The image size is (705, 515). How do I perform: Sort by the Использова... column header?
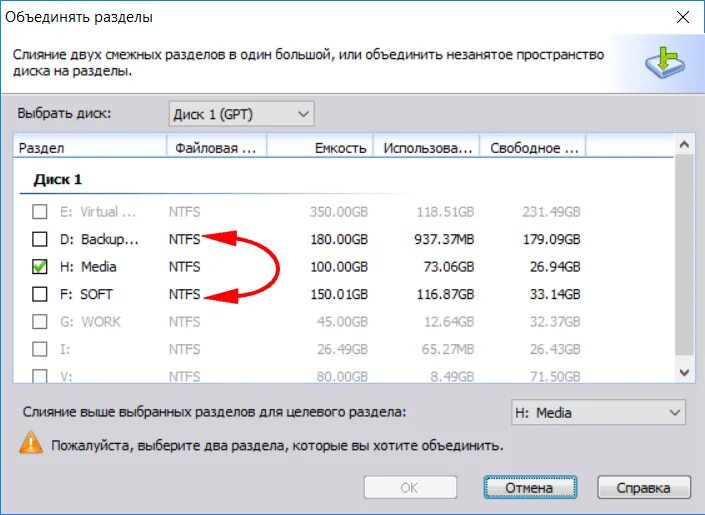click(x=427, y=148)
